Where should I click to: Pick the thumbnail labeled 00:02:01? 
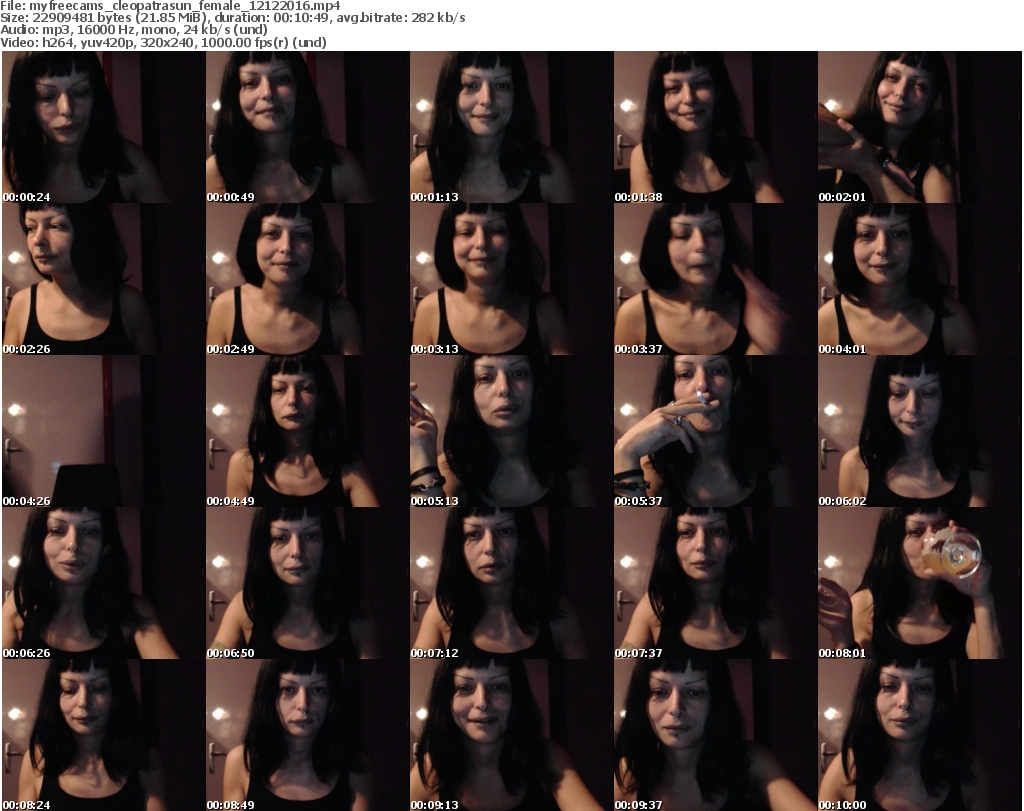coord(920,127)
